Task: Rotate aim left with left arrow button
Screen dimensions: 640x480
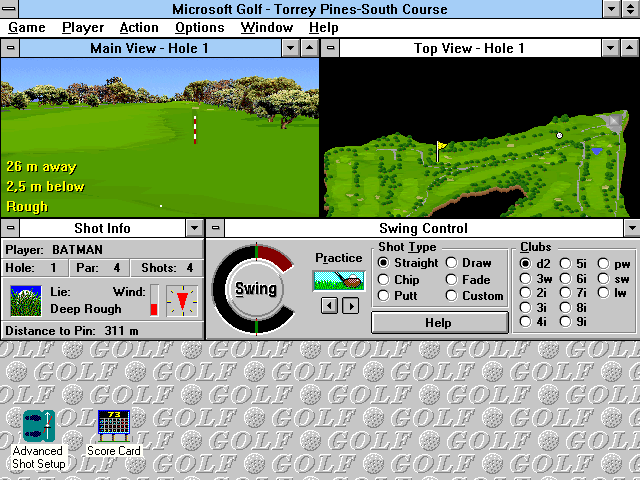Action: tap(329, 305)
